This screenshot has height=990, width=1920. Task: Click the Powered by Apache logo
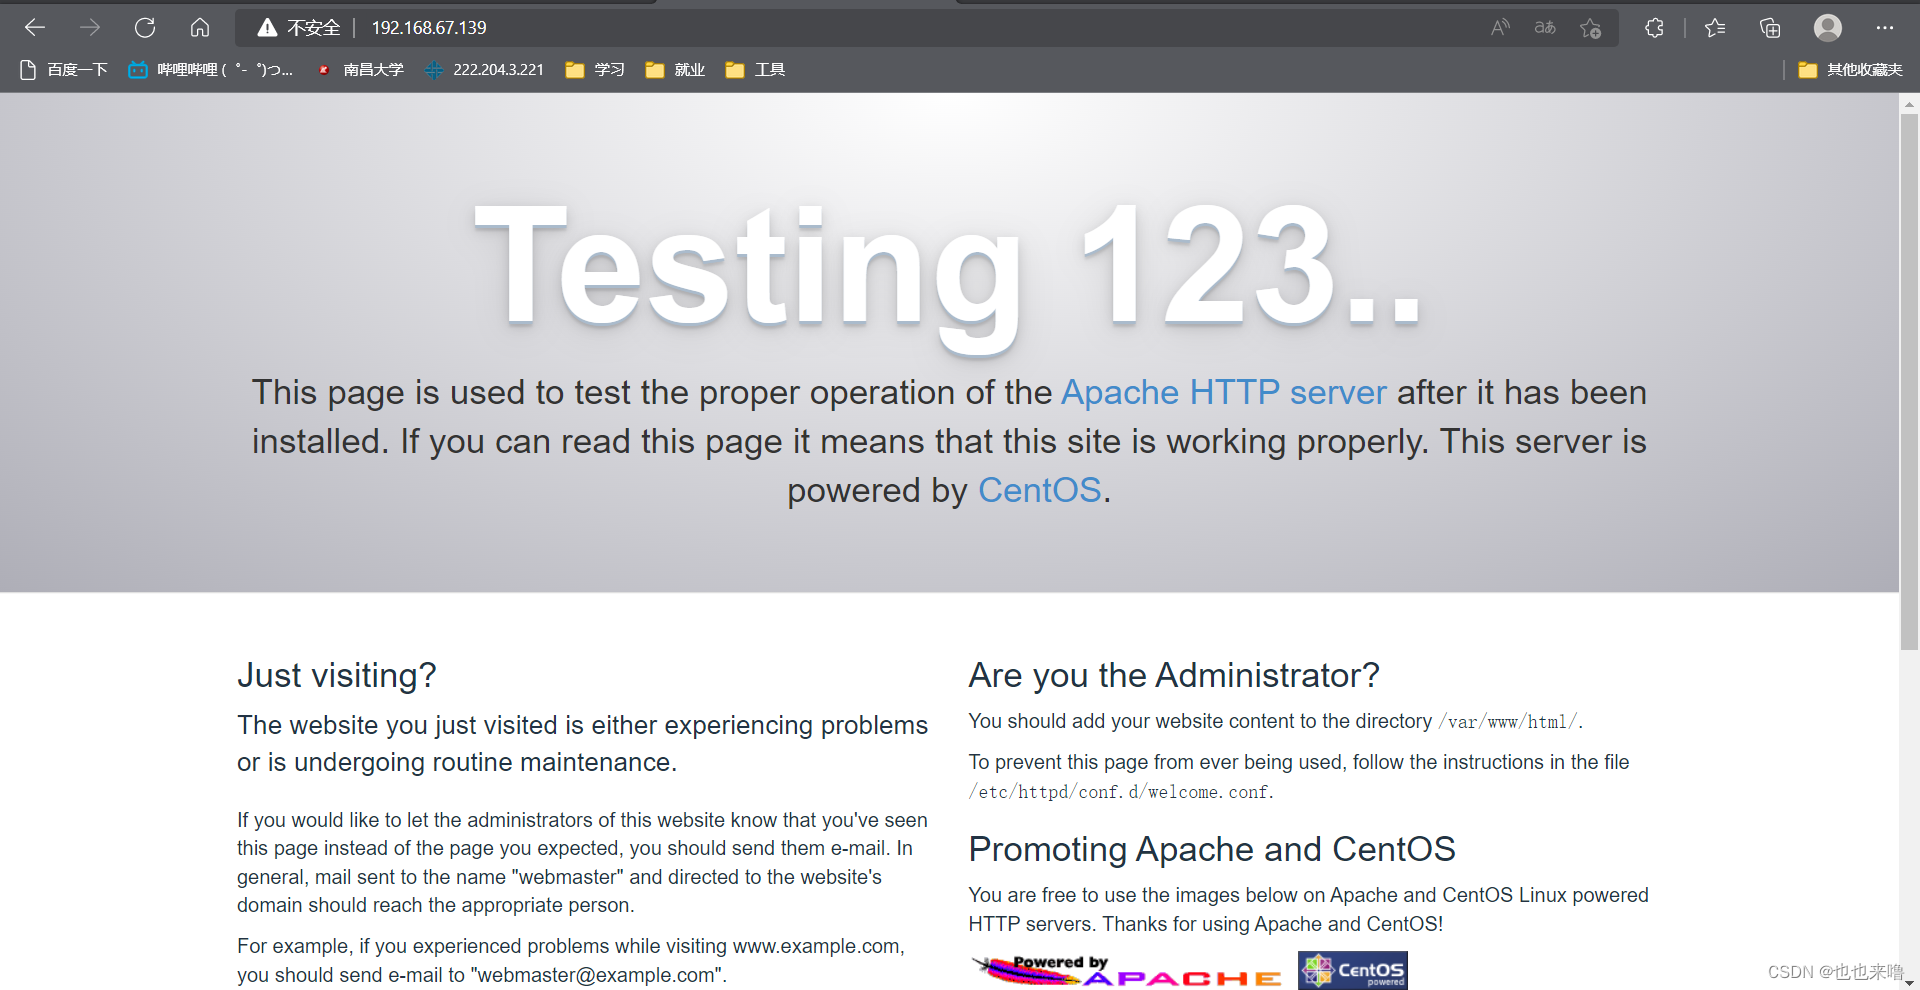tap(1127, 970)
